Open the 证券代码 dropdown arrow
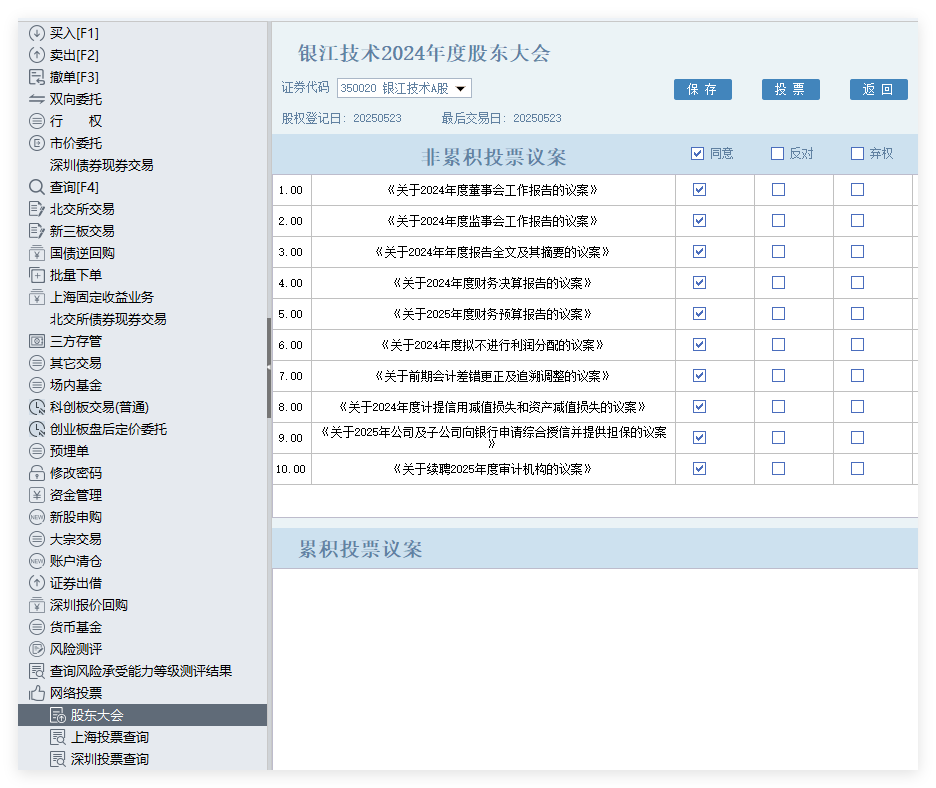Image resolution: width=936 pixels, height=788 pixels. 460,88
